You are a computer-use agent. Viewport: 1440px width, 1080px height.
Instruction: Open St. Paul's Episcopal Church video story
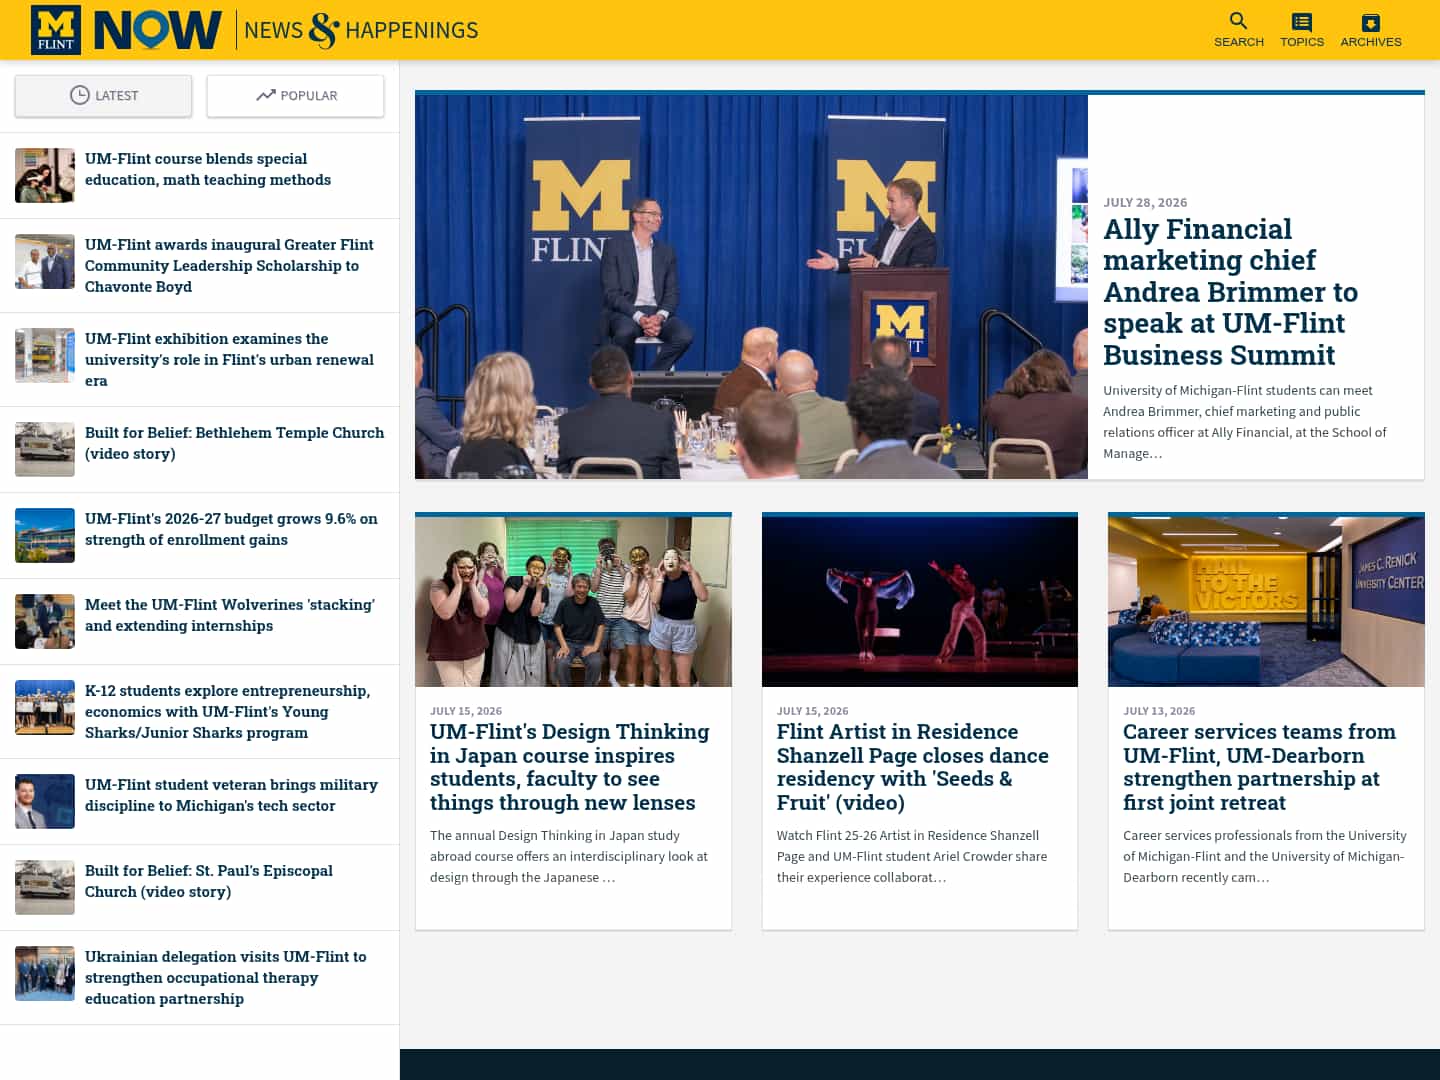tap(209, 881)
